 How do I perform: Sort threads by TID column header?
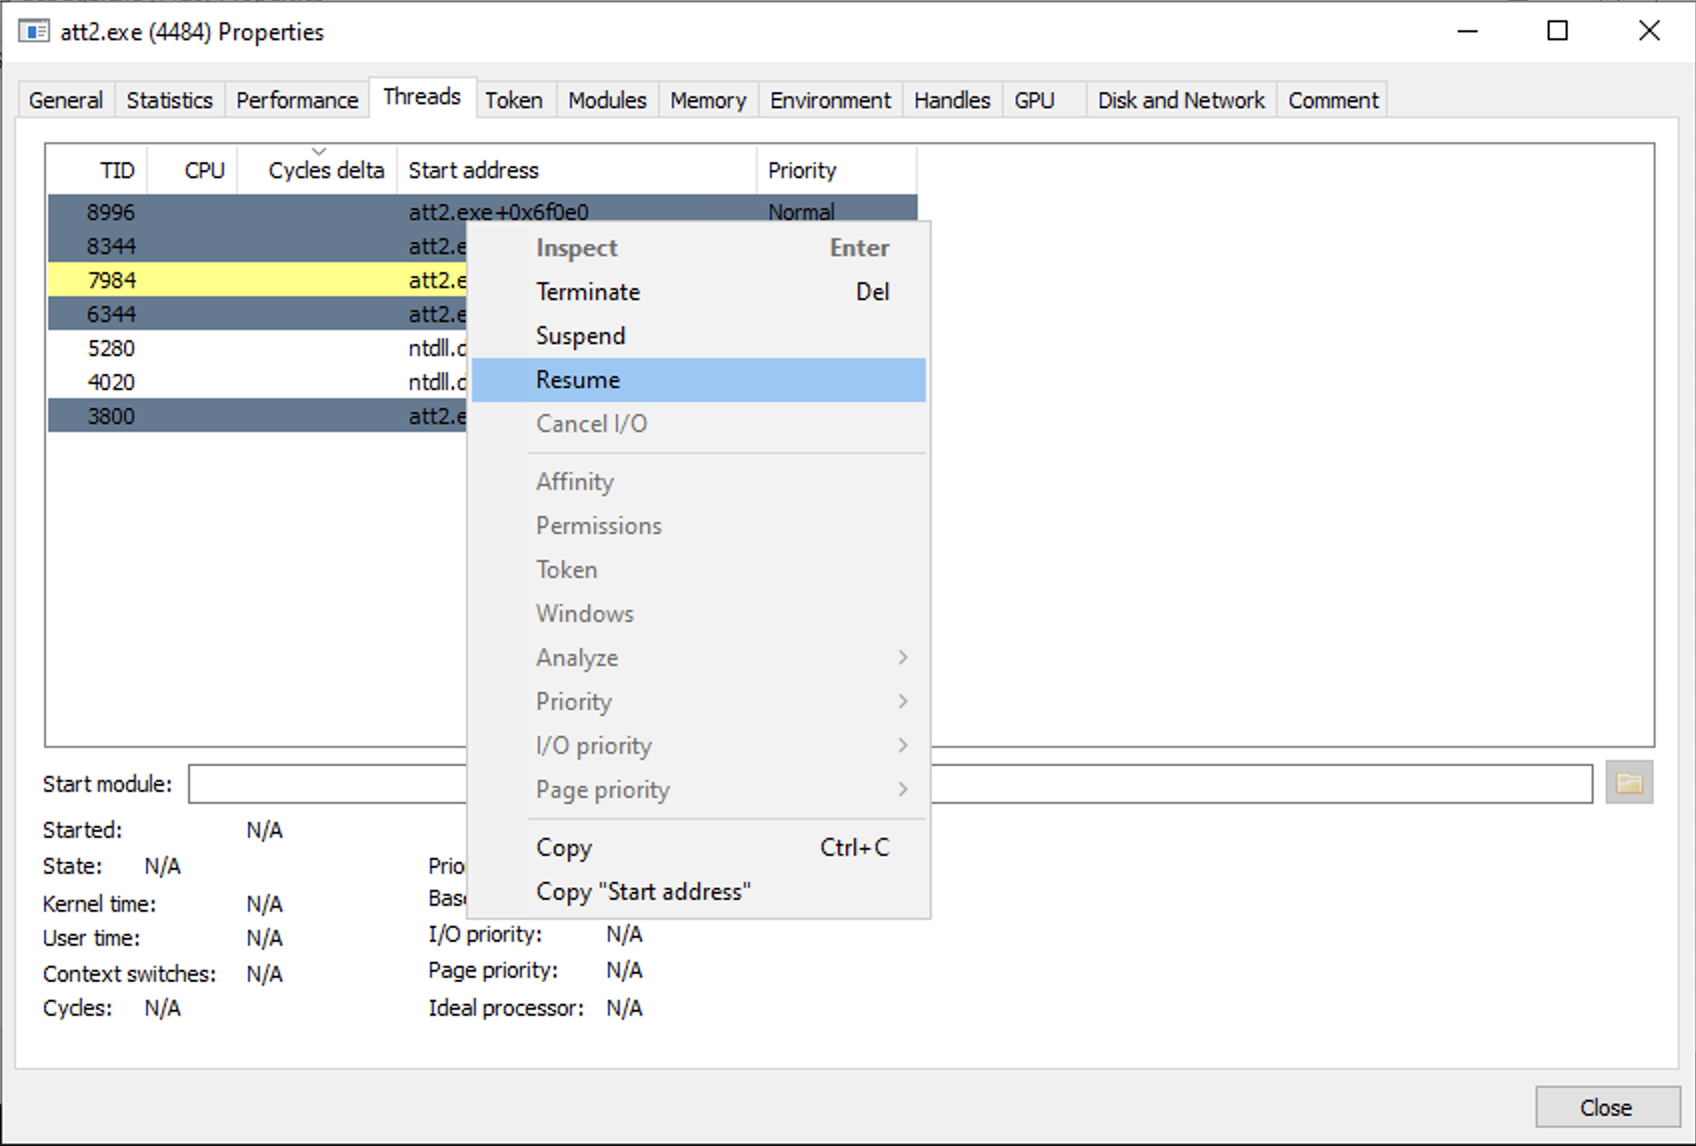pos(98,170)
